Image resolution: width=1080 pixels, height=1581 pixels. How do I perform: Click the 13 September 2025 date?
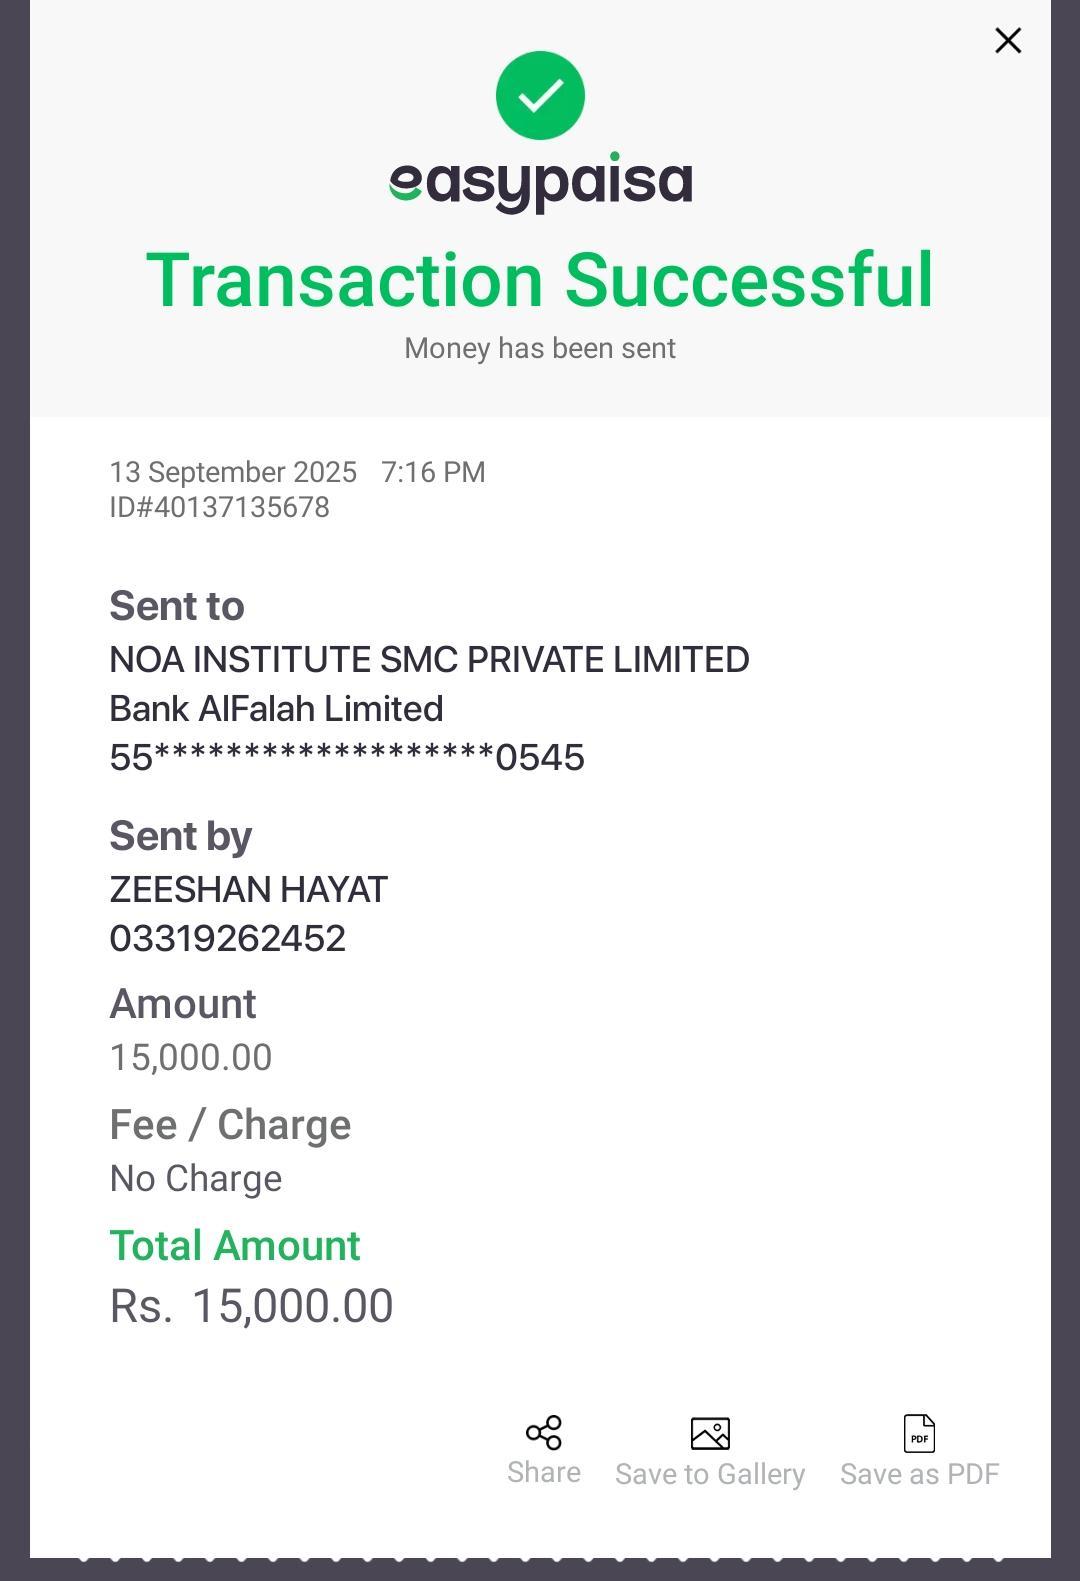click(233, 472)
